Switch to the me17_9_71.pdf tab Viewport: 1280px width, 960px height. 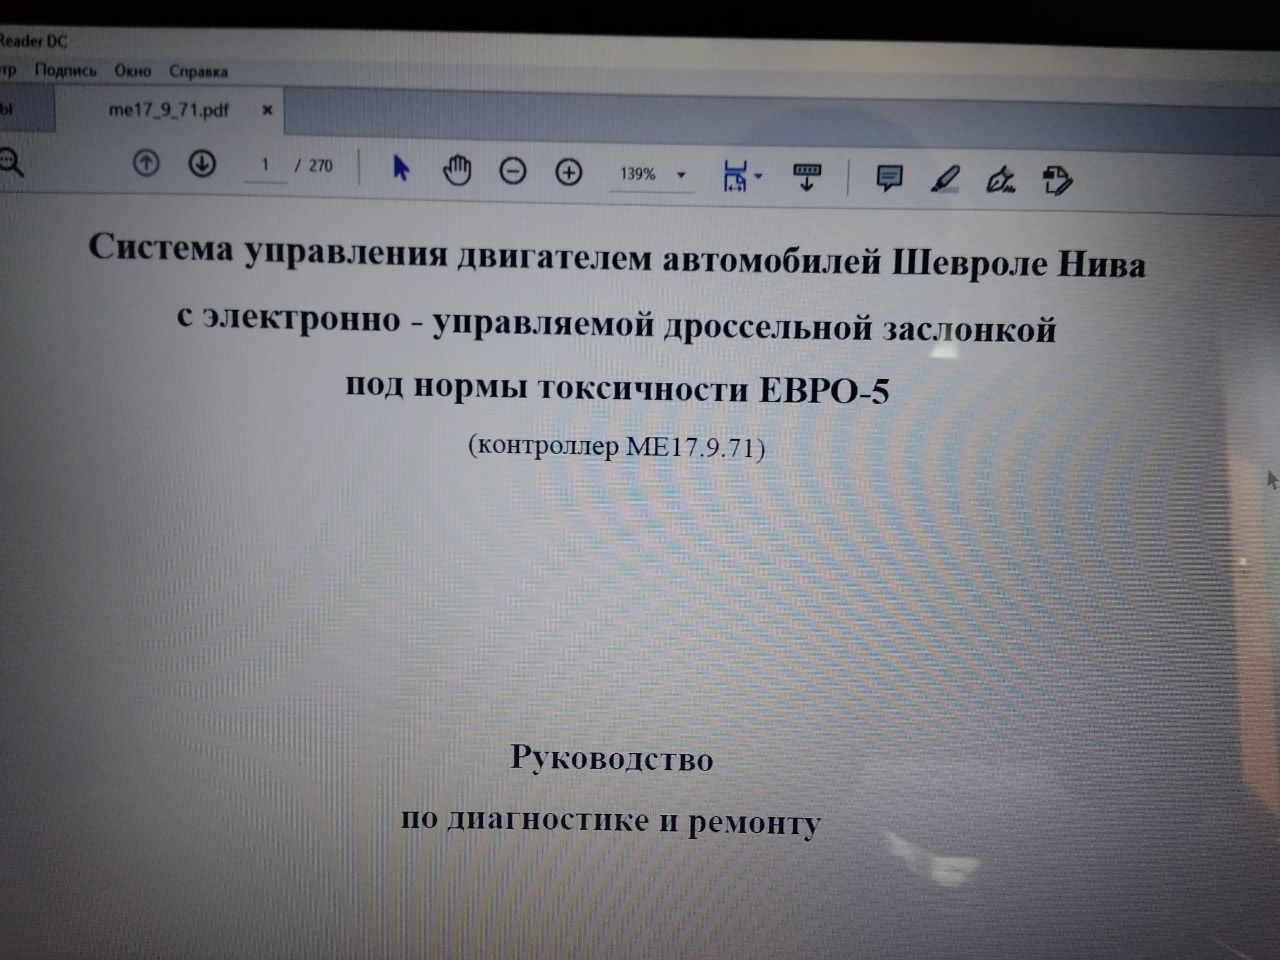[169, 110]
